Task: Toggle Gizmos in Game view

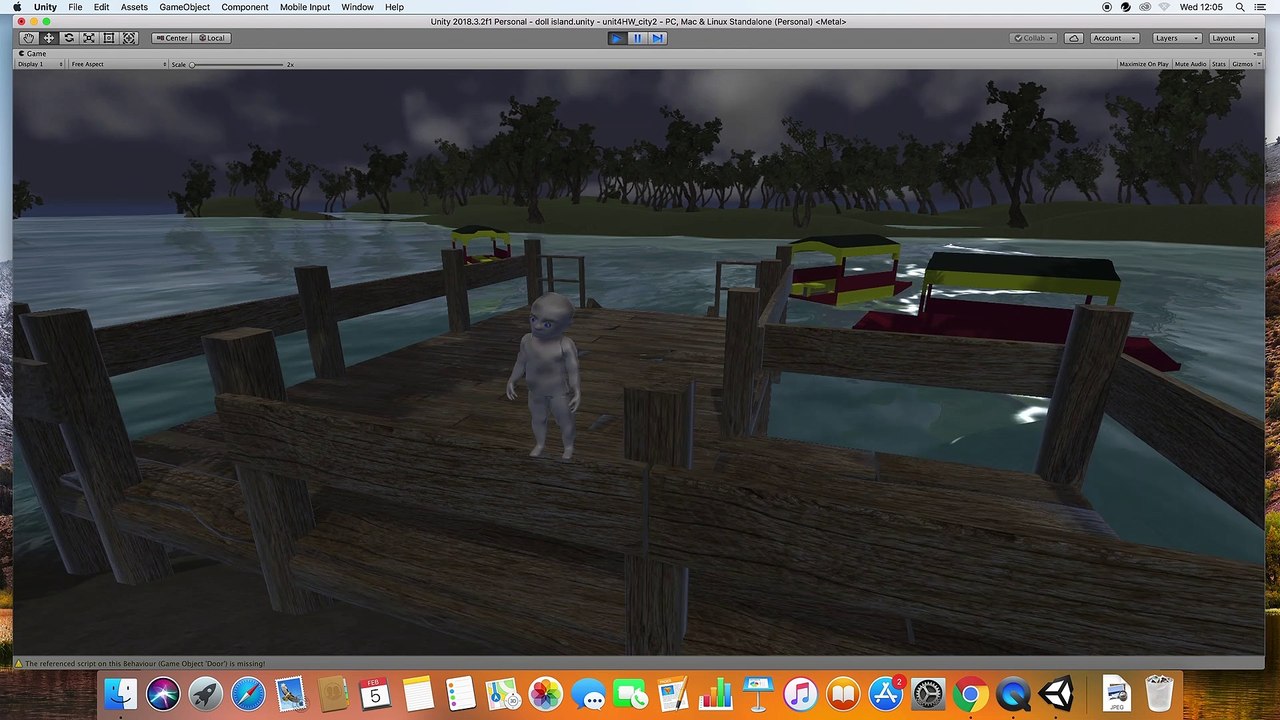Action: pyautogui.click(x=1242, y=64)
